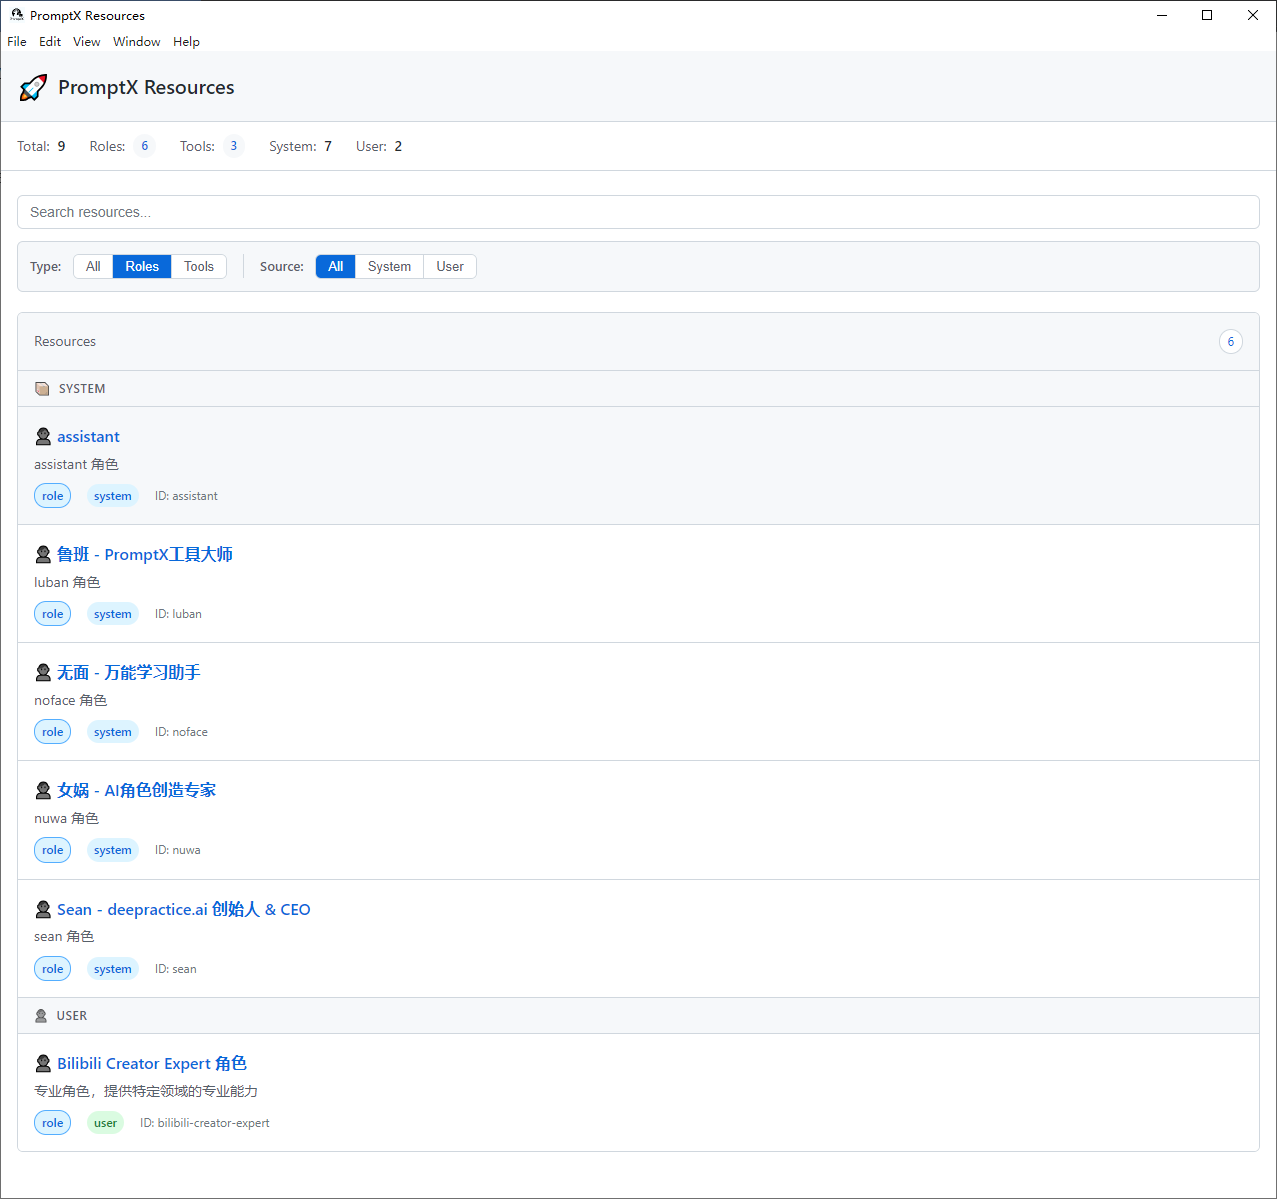Viewport: 1277px width, 1199px height.
Task: Click the 'nuwa 角色' description
Action: [x=66, y=818]
